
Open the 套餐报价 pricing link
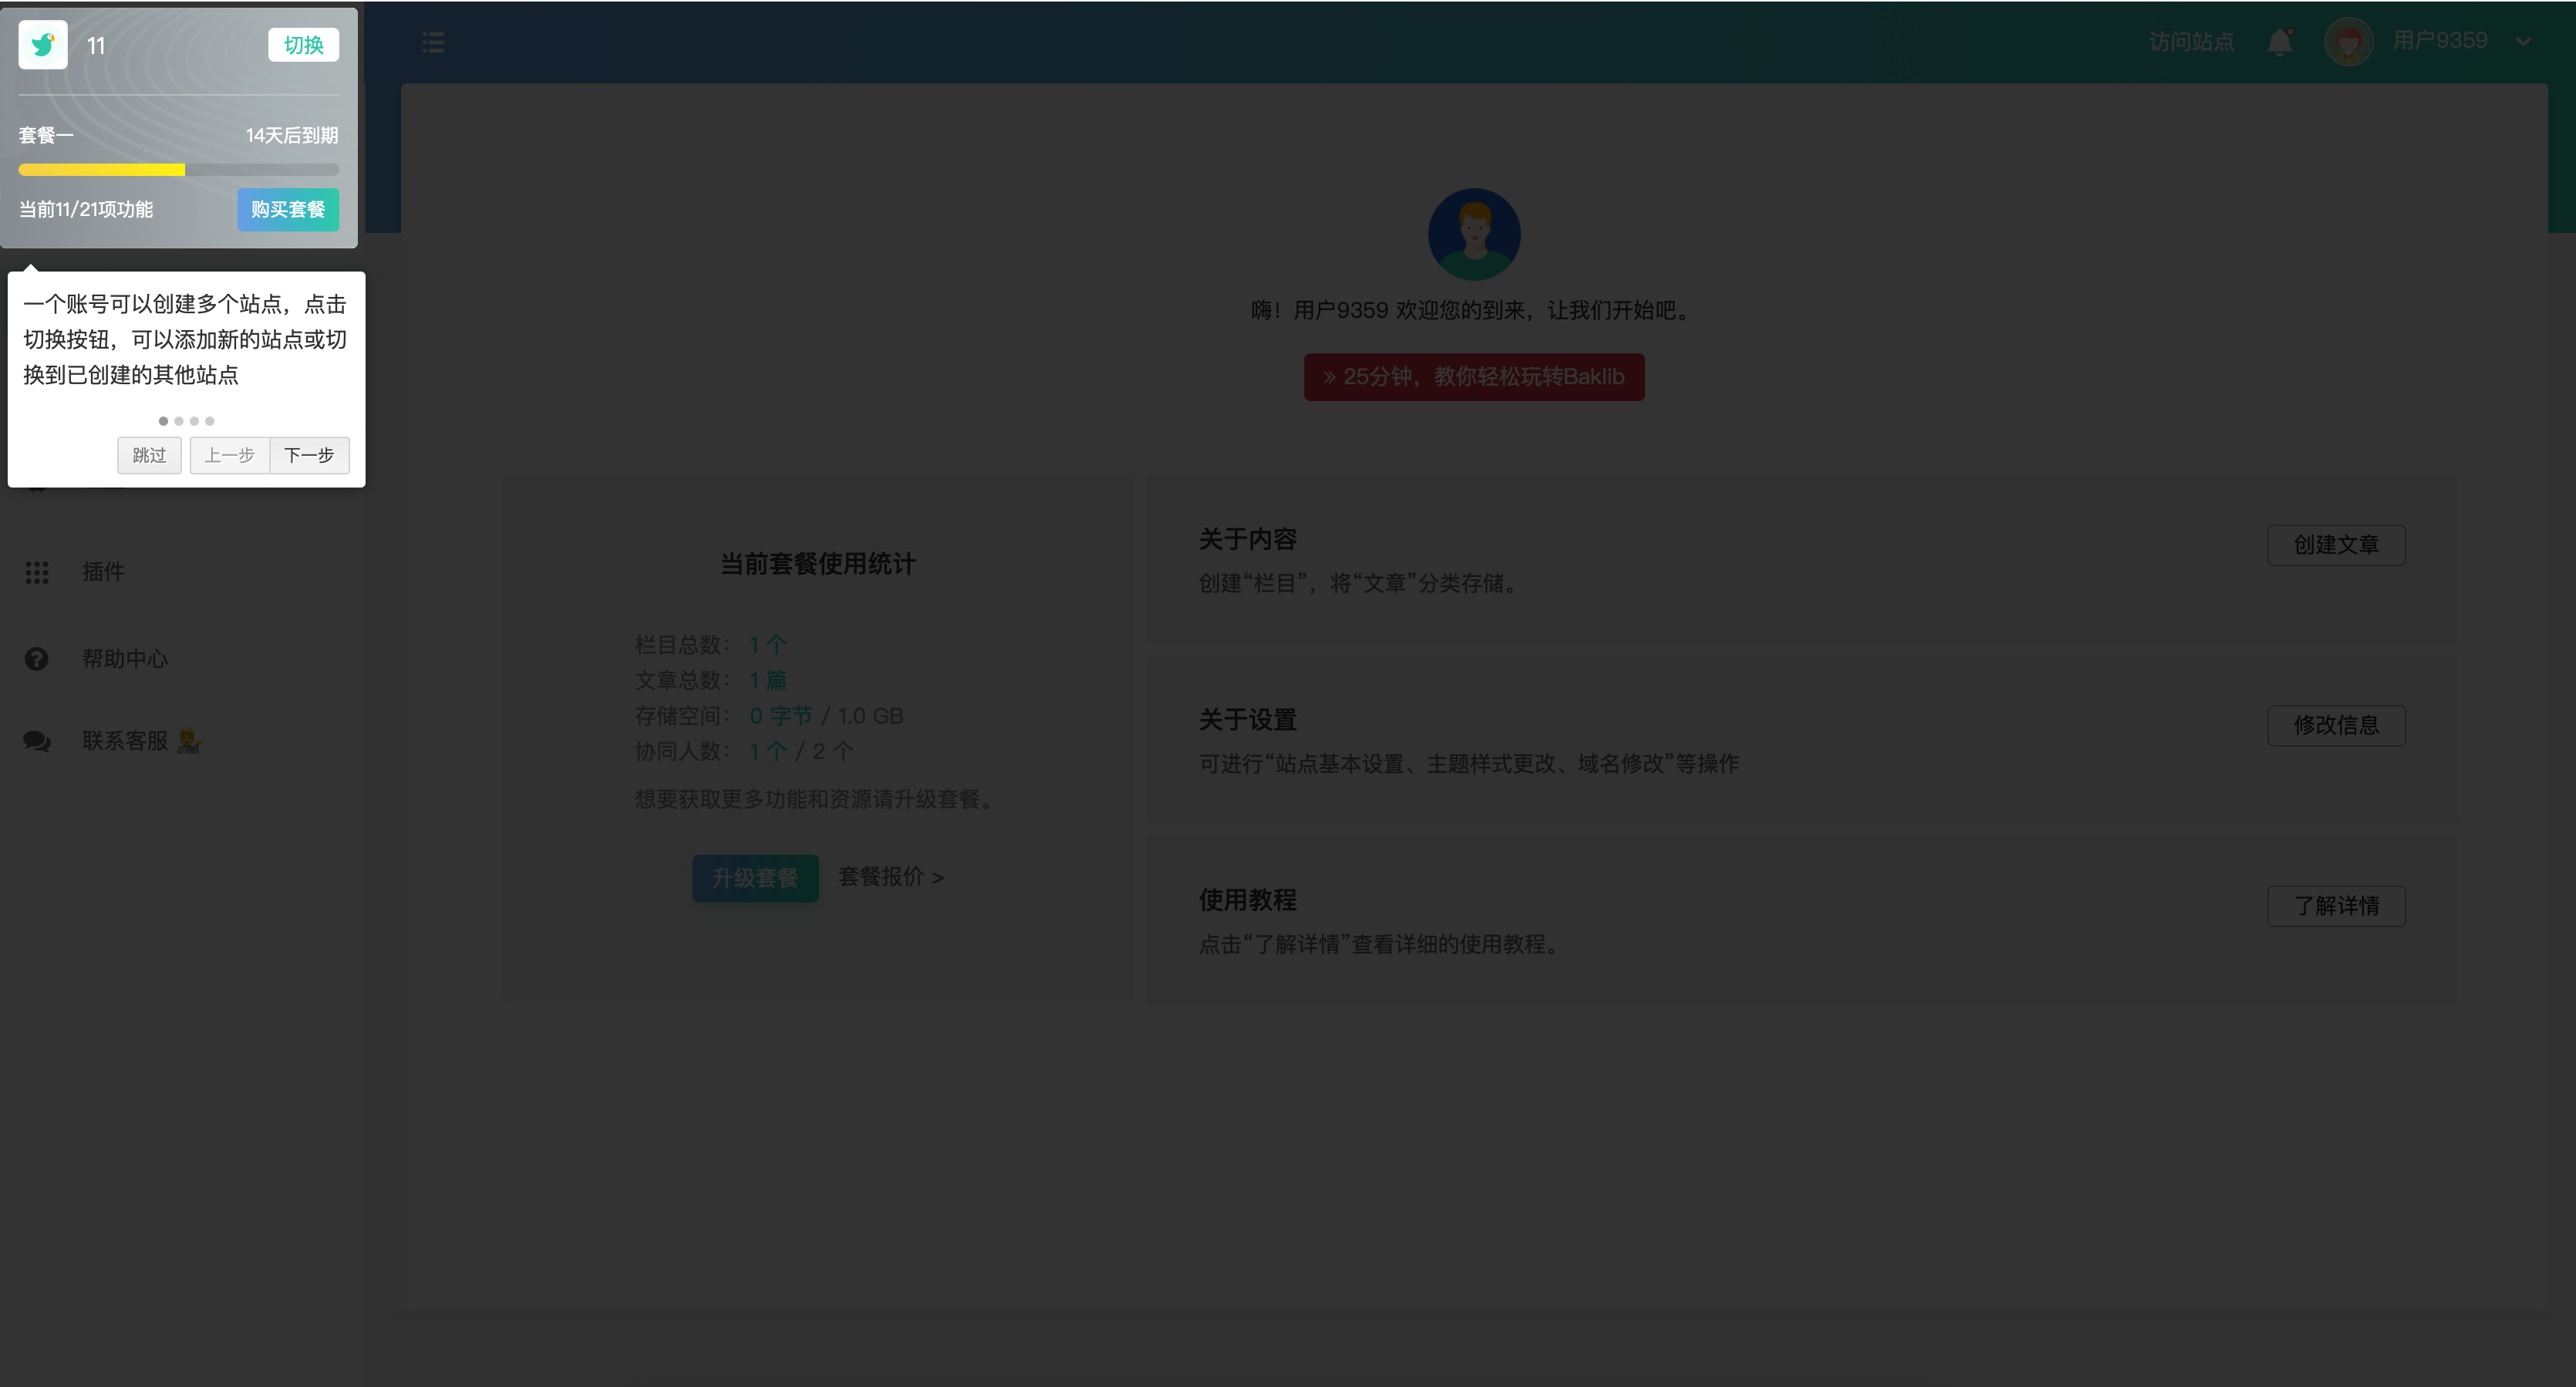(x=891, y=877)
